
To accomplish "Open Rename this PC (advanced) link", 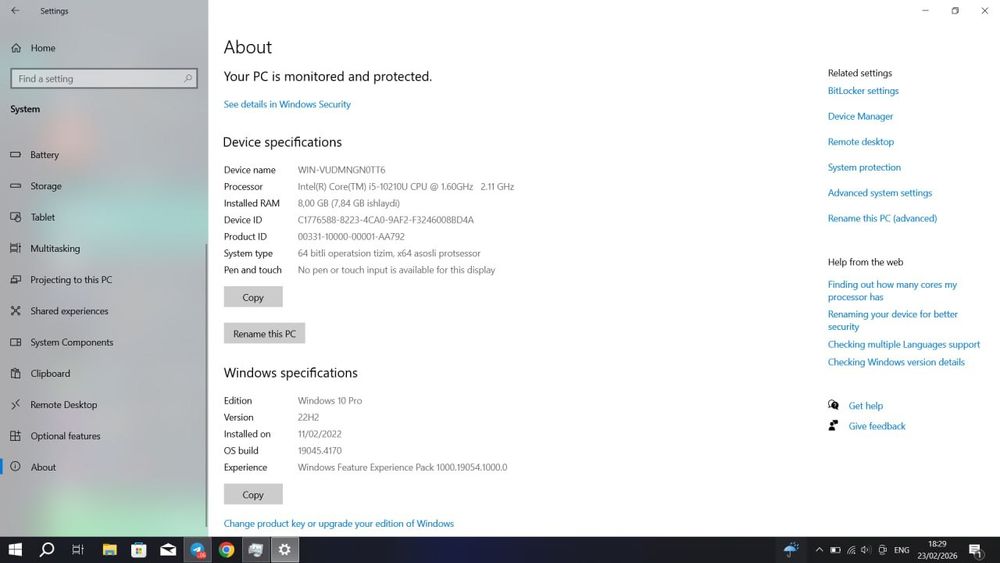I will click(x=882, y=218).
